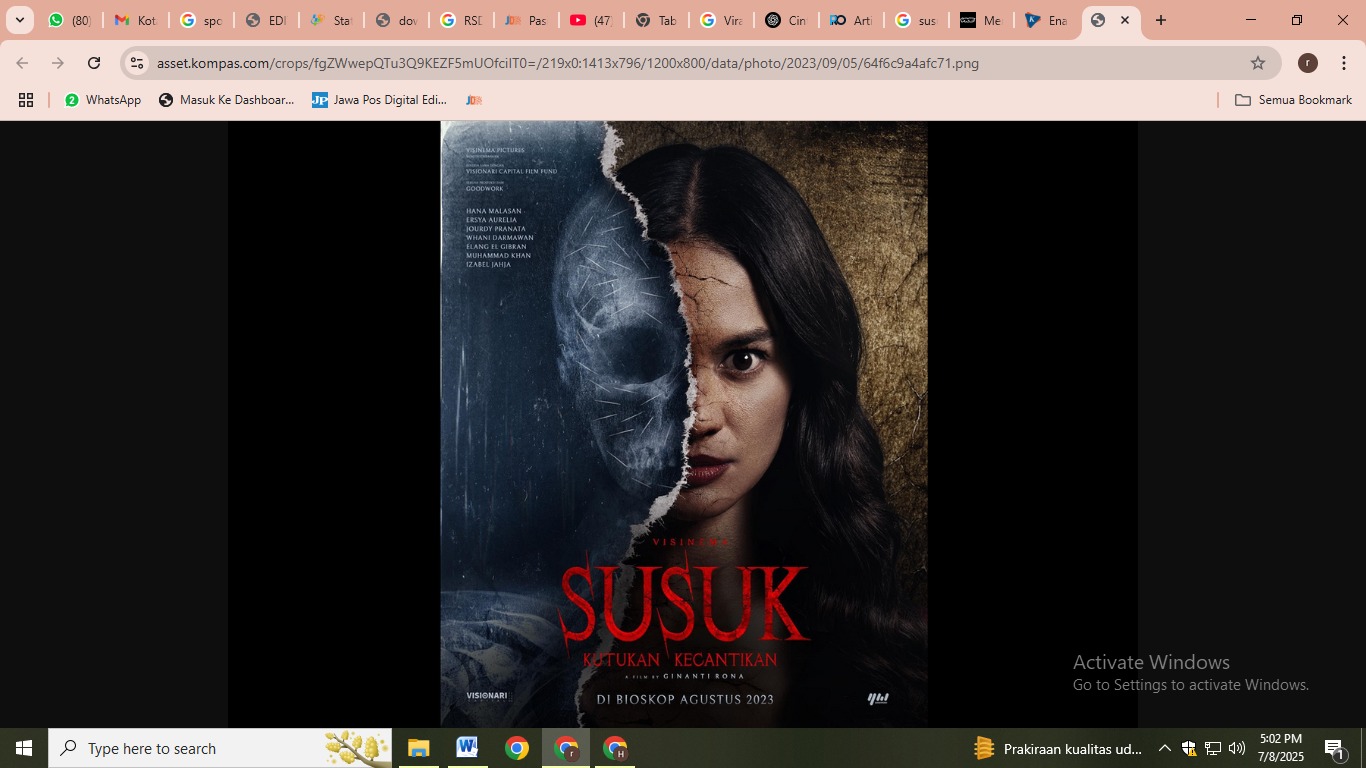Switch to the 'Cin' tab
1366x768 pixels.
tap(786, 20)
